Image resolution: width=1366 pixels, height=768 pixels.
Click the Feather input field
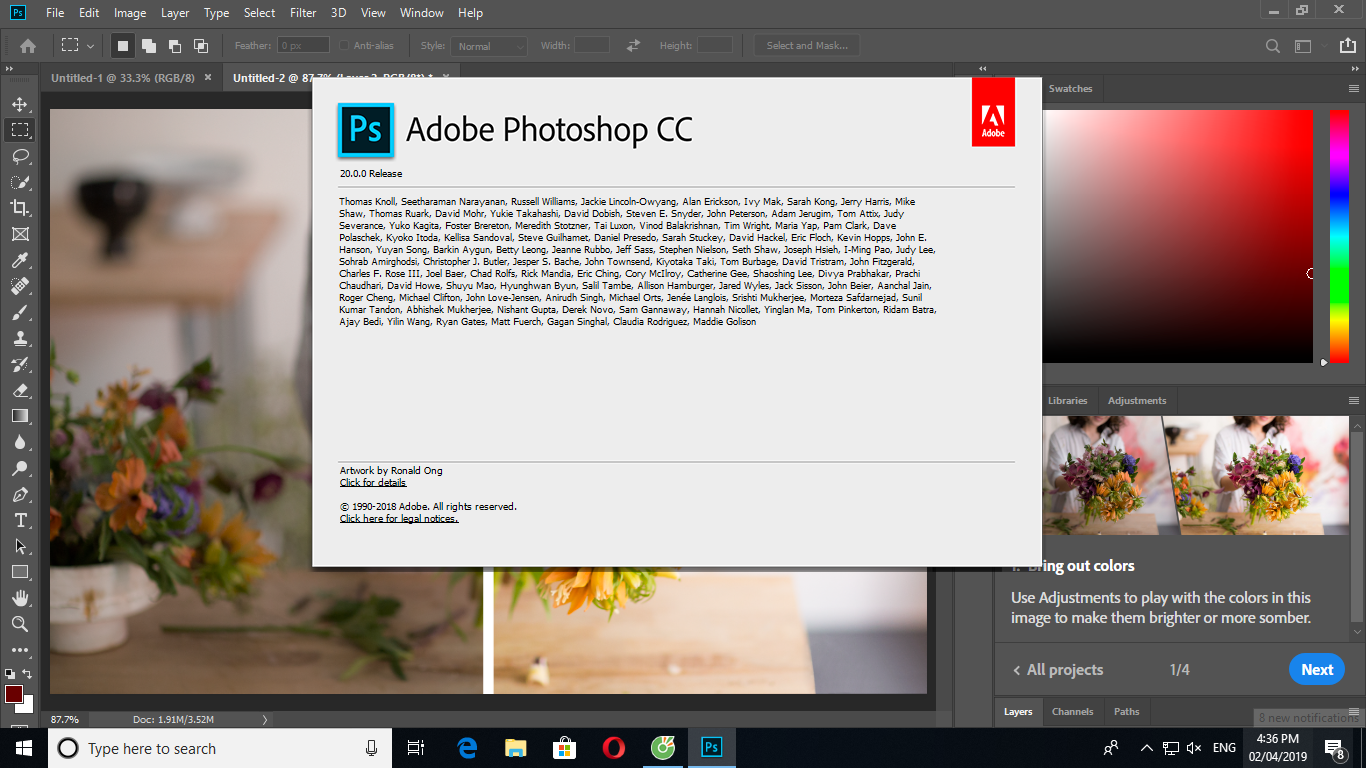pos(304,46)
